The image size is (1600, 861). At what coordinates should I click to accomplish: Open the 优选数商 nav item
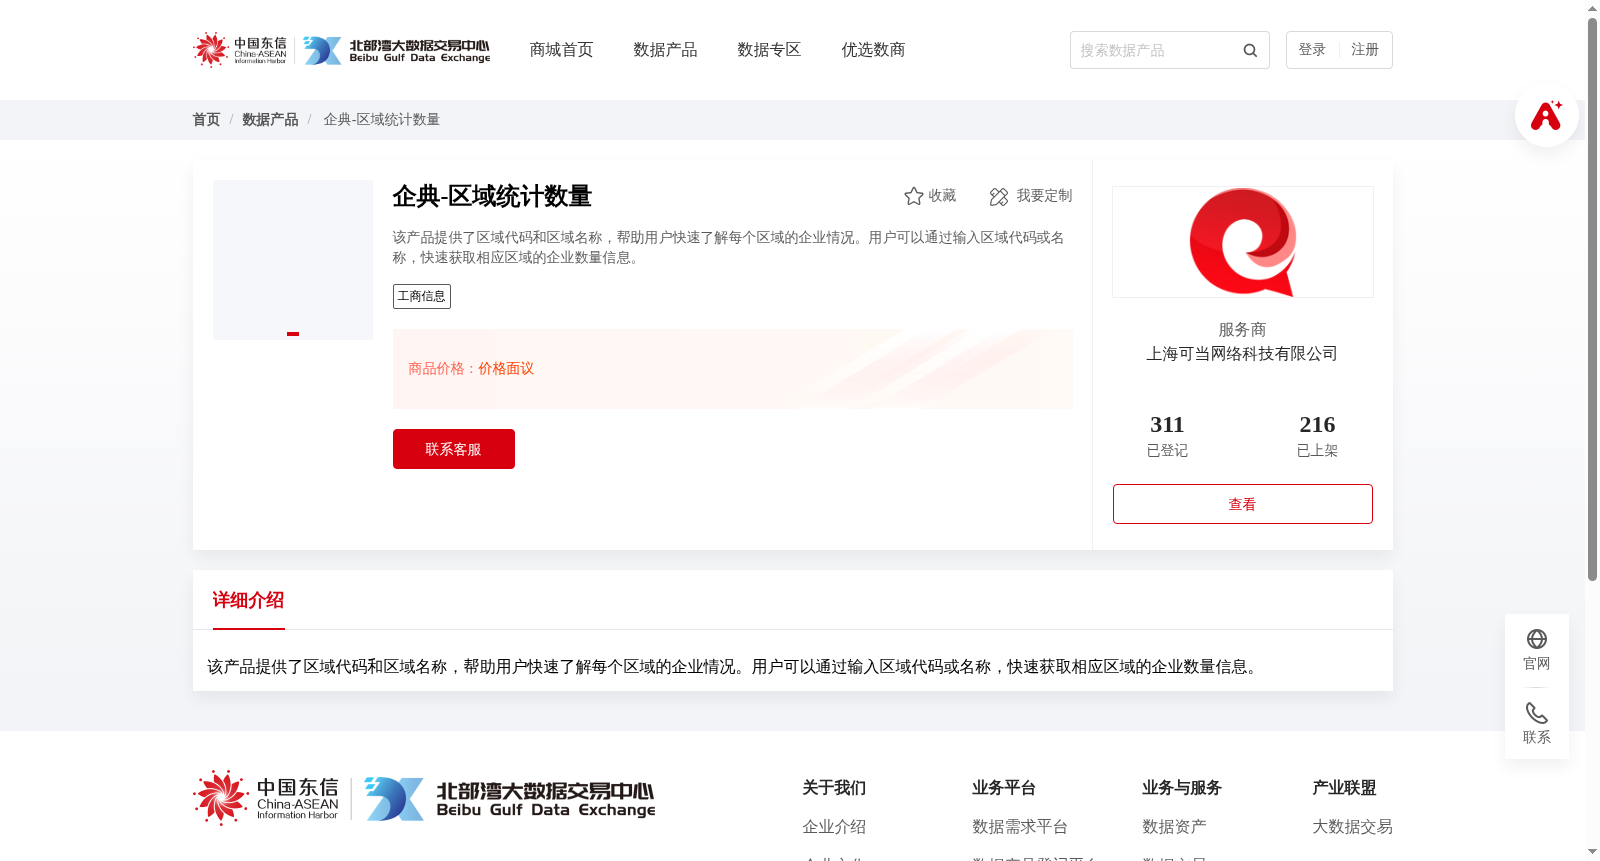[873, 50]
